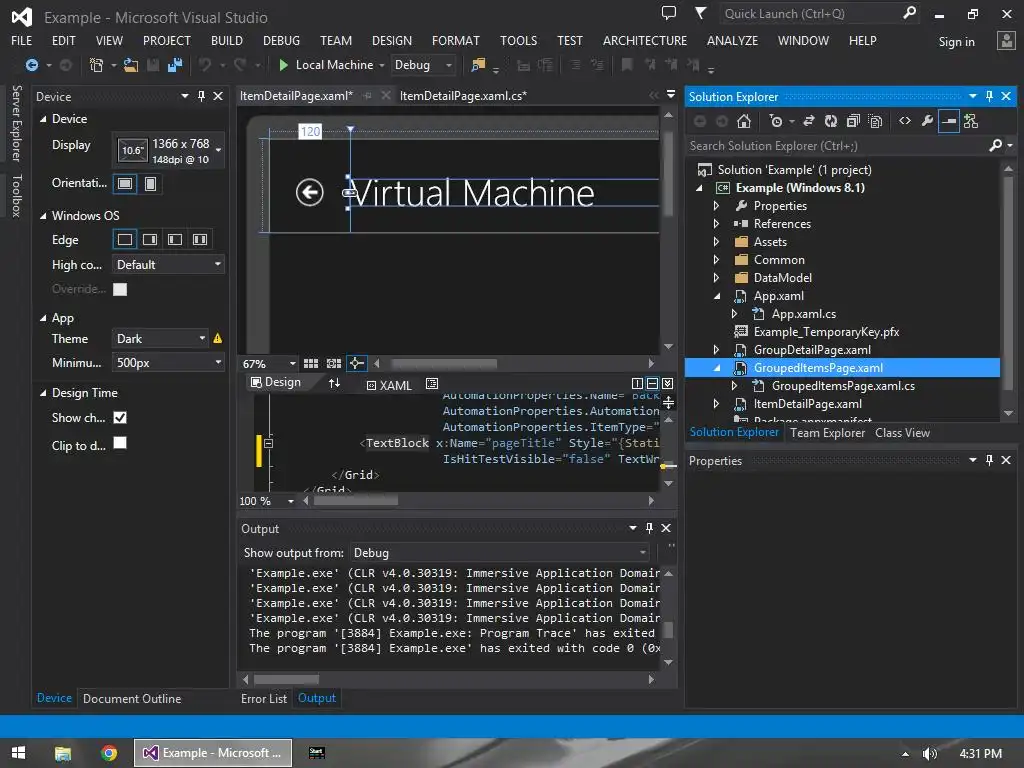The image size is (1024, 768).
Task: Open the BUILD menu
Action: (x=227, y=40)
